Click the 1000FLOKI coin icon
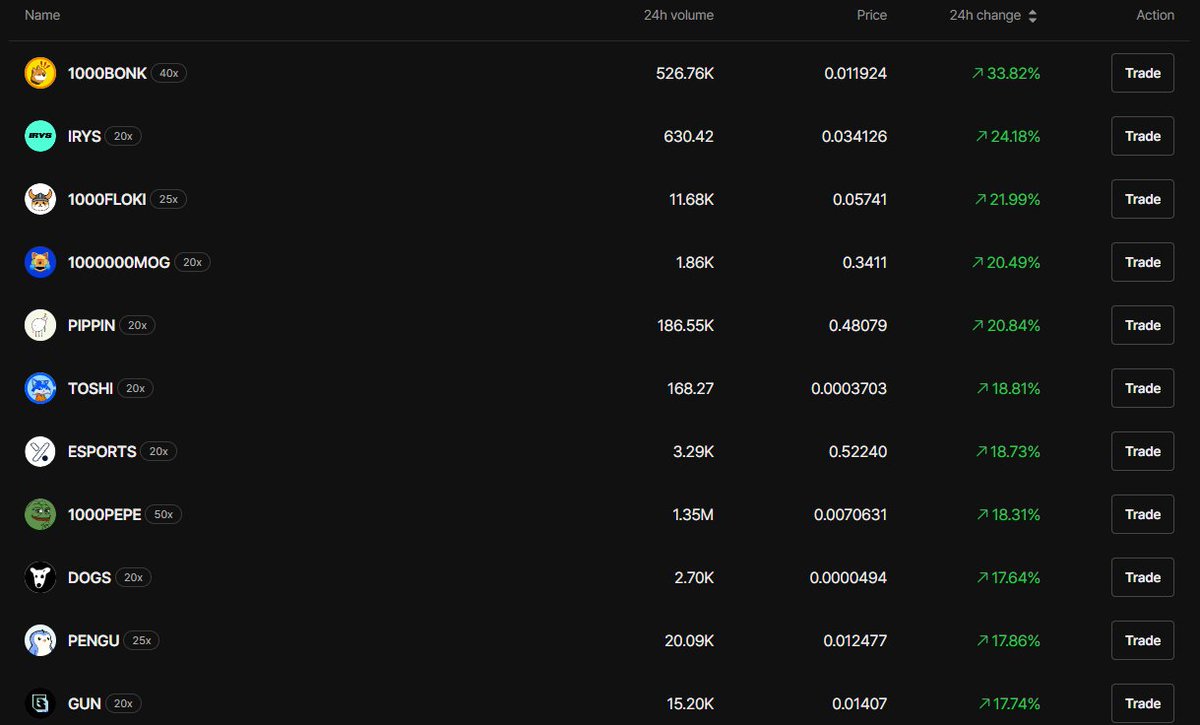The height and width of the screenshot is (725, 1200). click(x=40, y=199)
